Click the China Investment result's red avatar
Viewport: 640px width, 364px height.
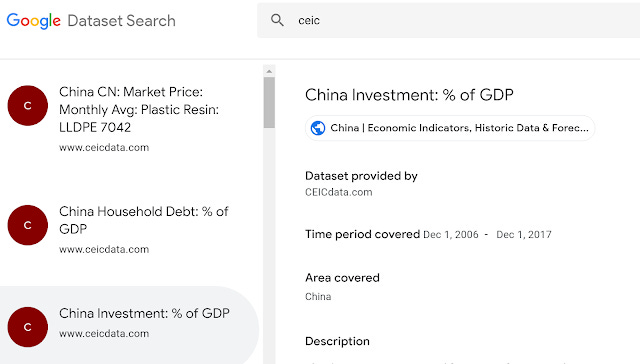(27, 327)
